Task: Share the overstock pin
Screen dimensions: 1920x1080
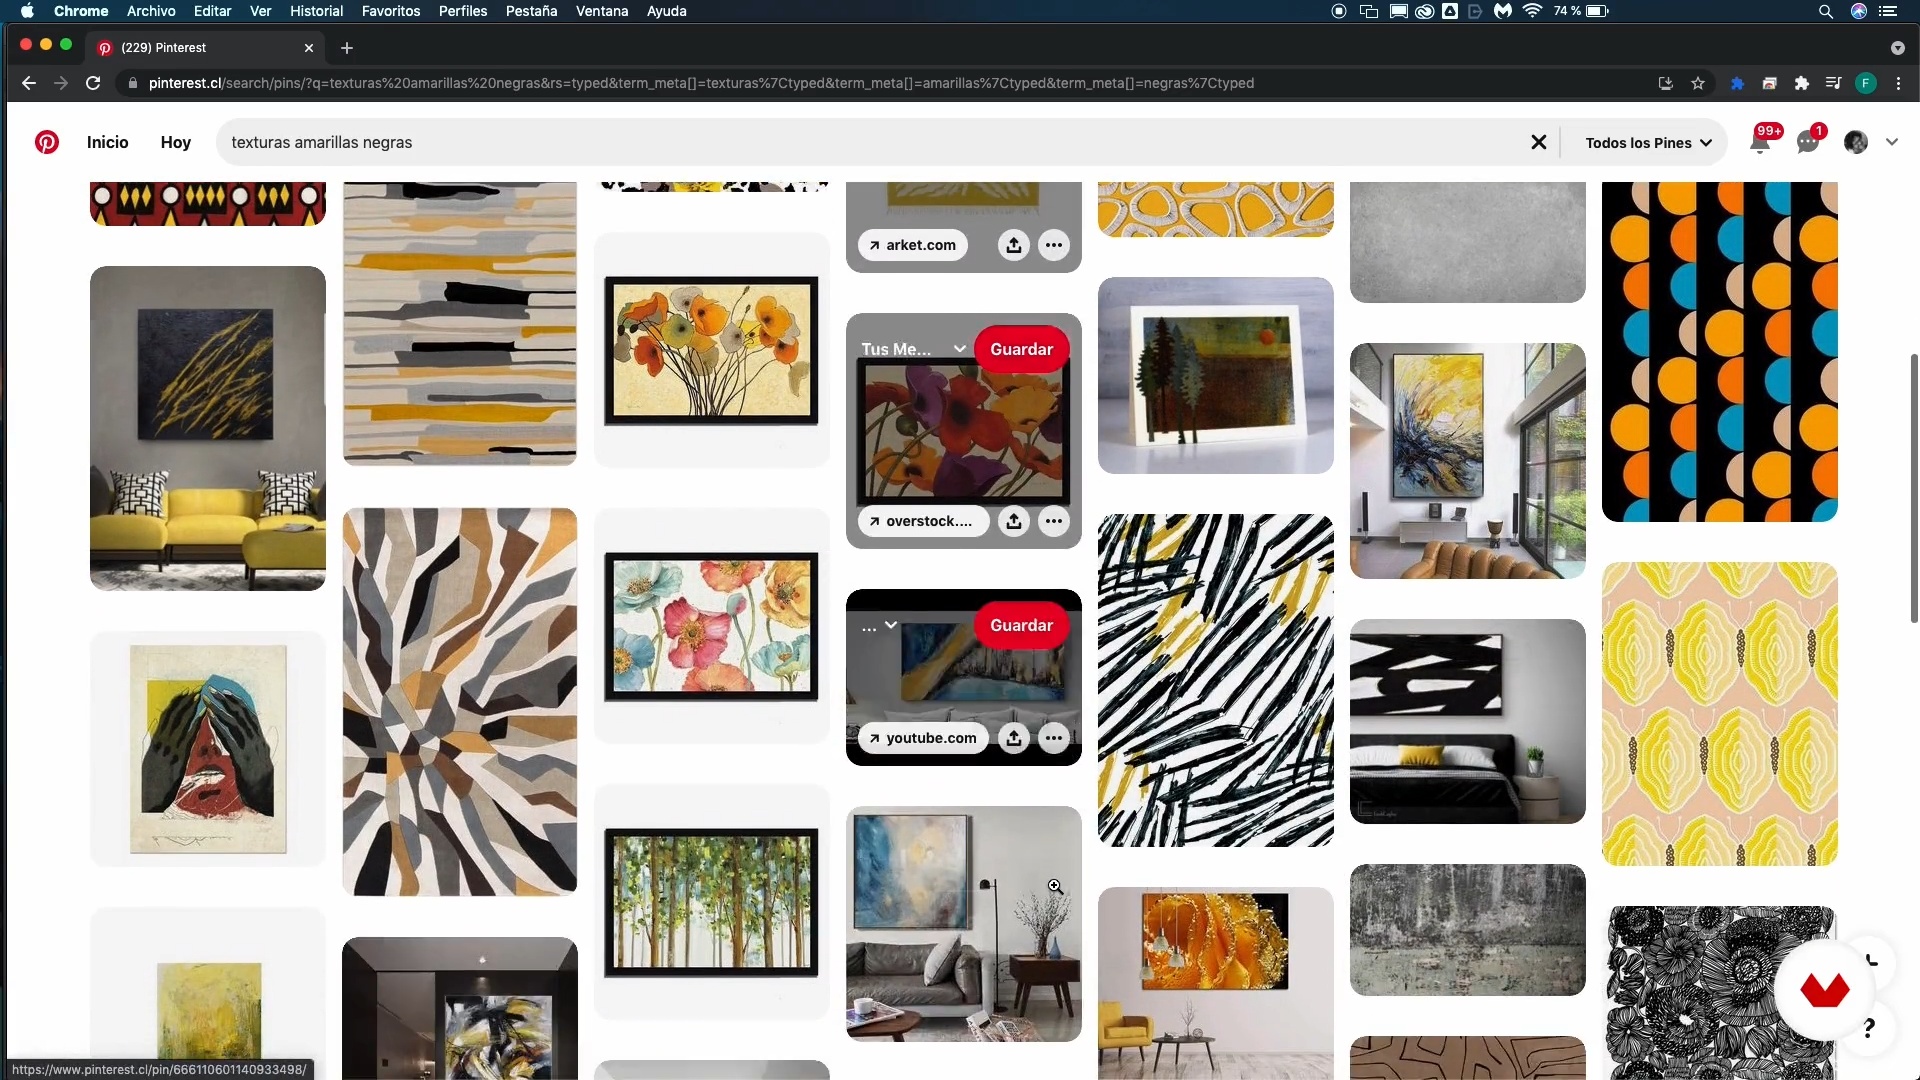Action: 1014,521
